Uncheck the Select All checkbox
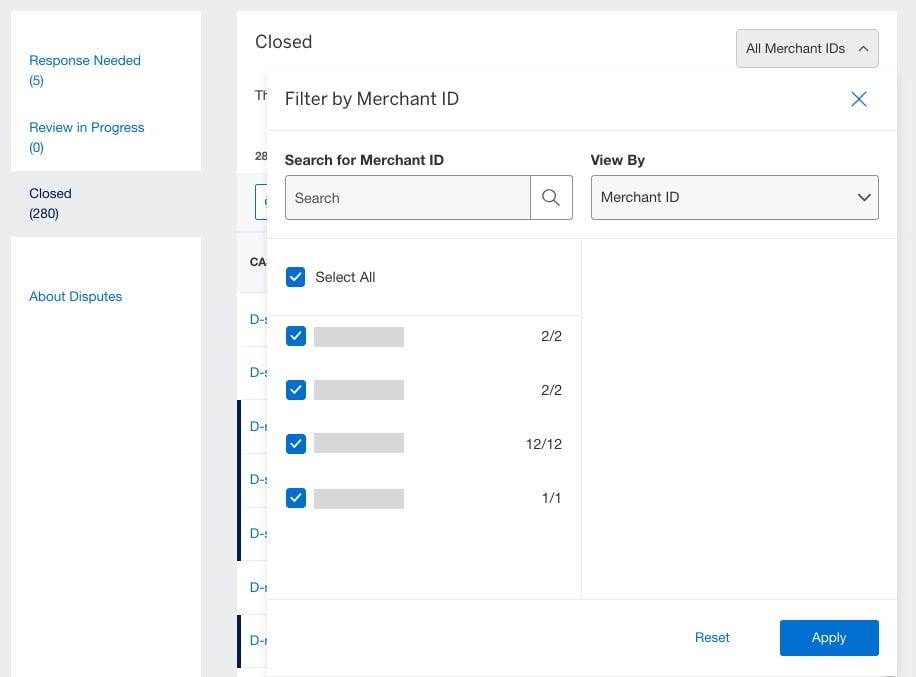916x677 pixels. tap(295, 277)
